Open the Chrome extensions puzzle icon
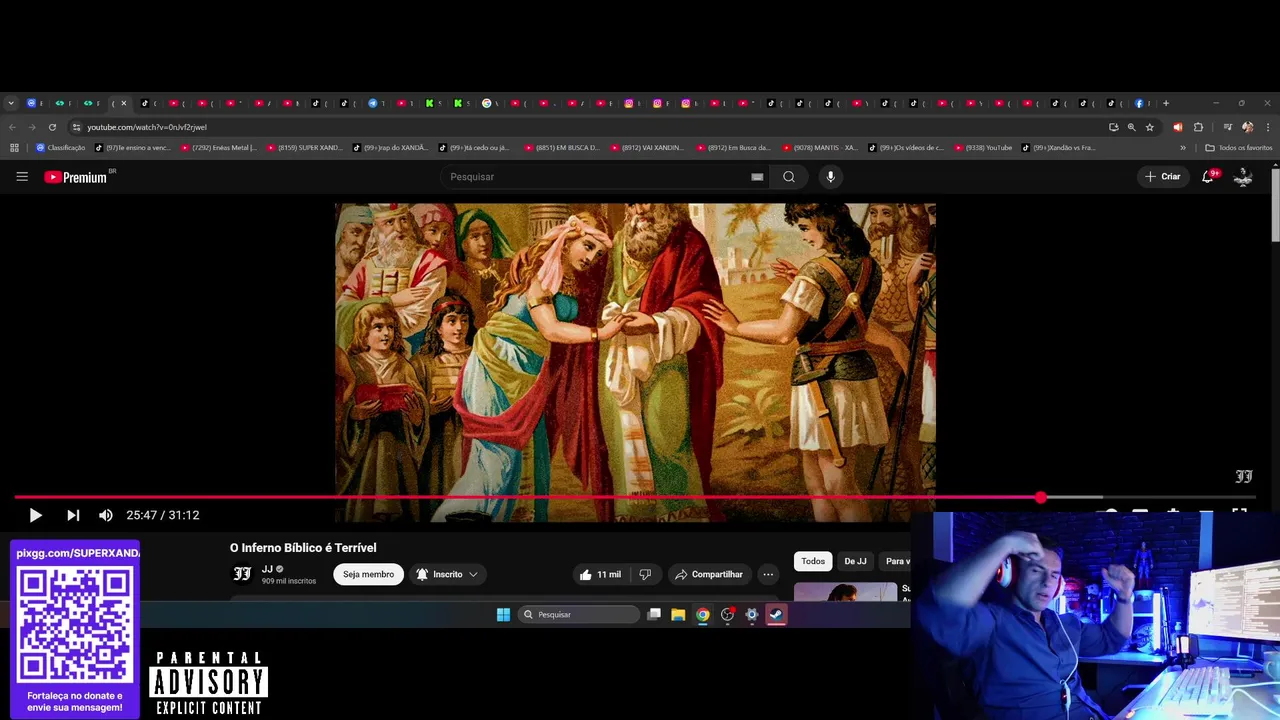Viewport: 1280px width, 720px height. click(1198, 127)
